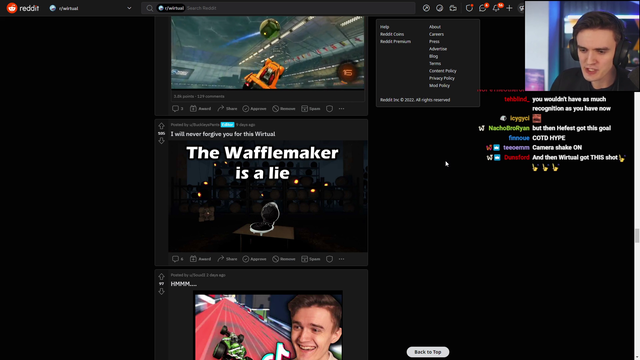Click chat username tehblind_
Image resolution: width=640 pixels, height=360 pixels.
coord(517,99)
